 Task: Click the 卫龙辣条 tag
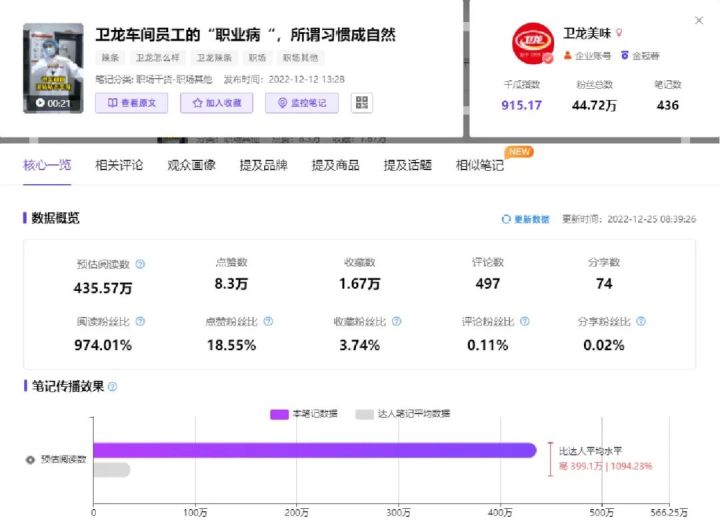coord(214,57)
